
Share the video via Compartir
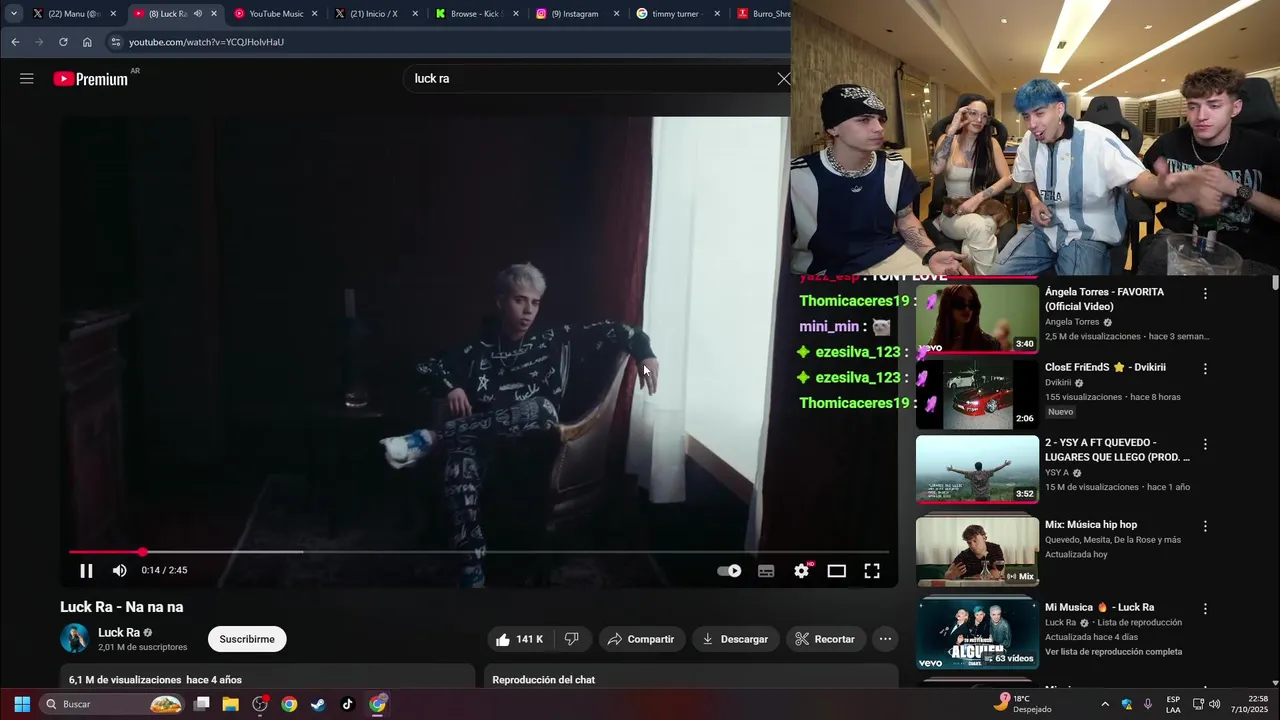click(x=641, y=639)
